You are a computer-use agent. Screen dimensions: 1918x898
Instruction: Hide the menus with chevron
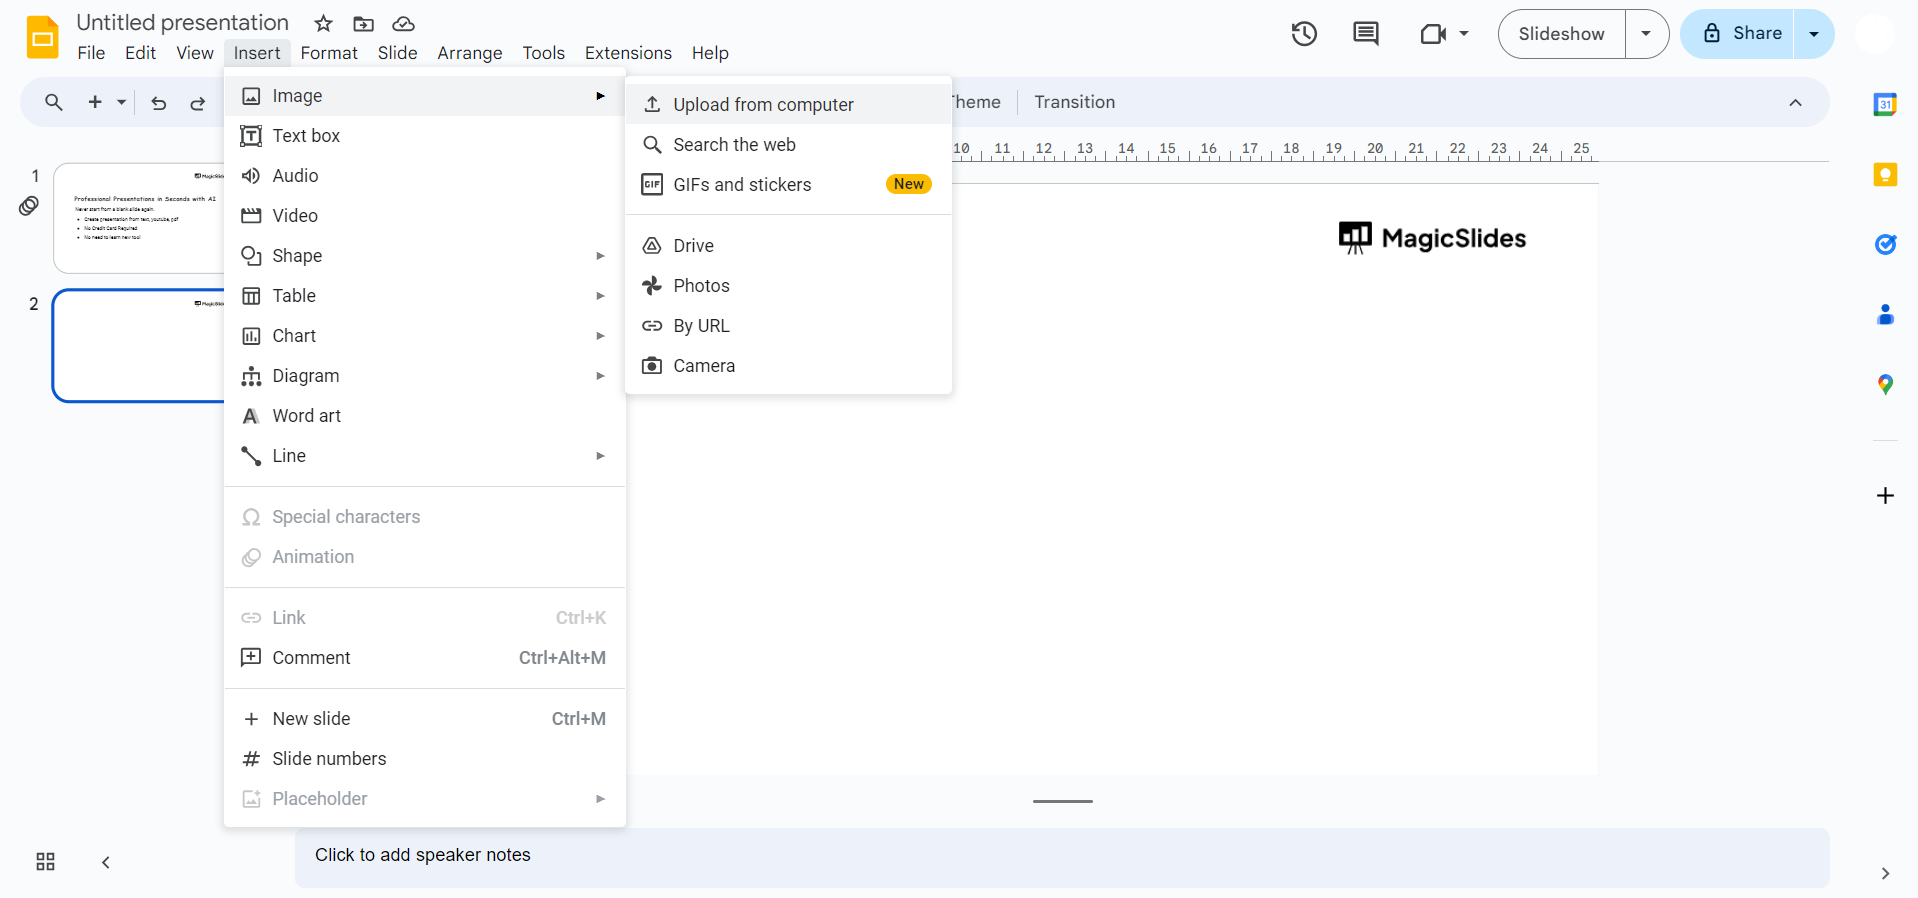[x=1795, y=103]
